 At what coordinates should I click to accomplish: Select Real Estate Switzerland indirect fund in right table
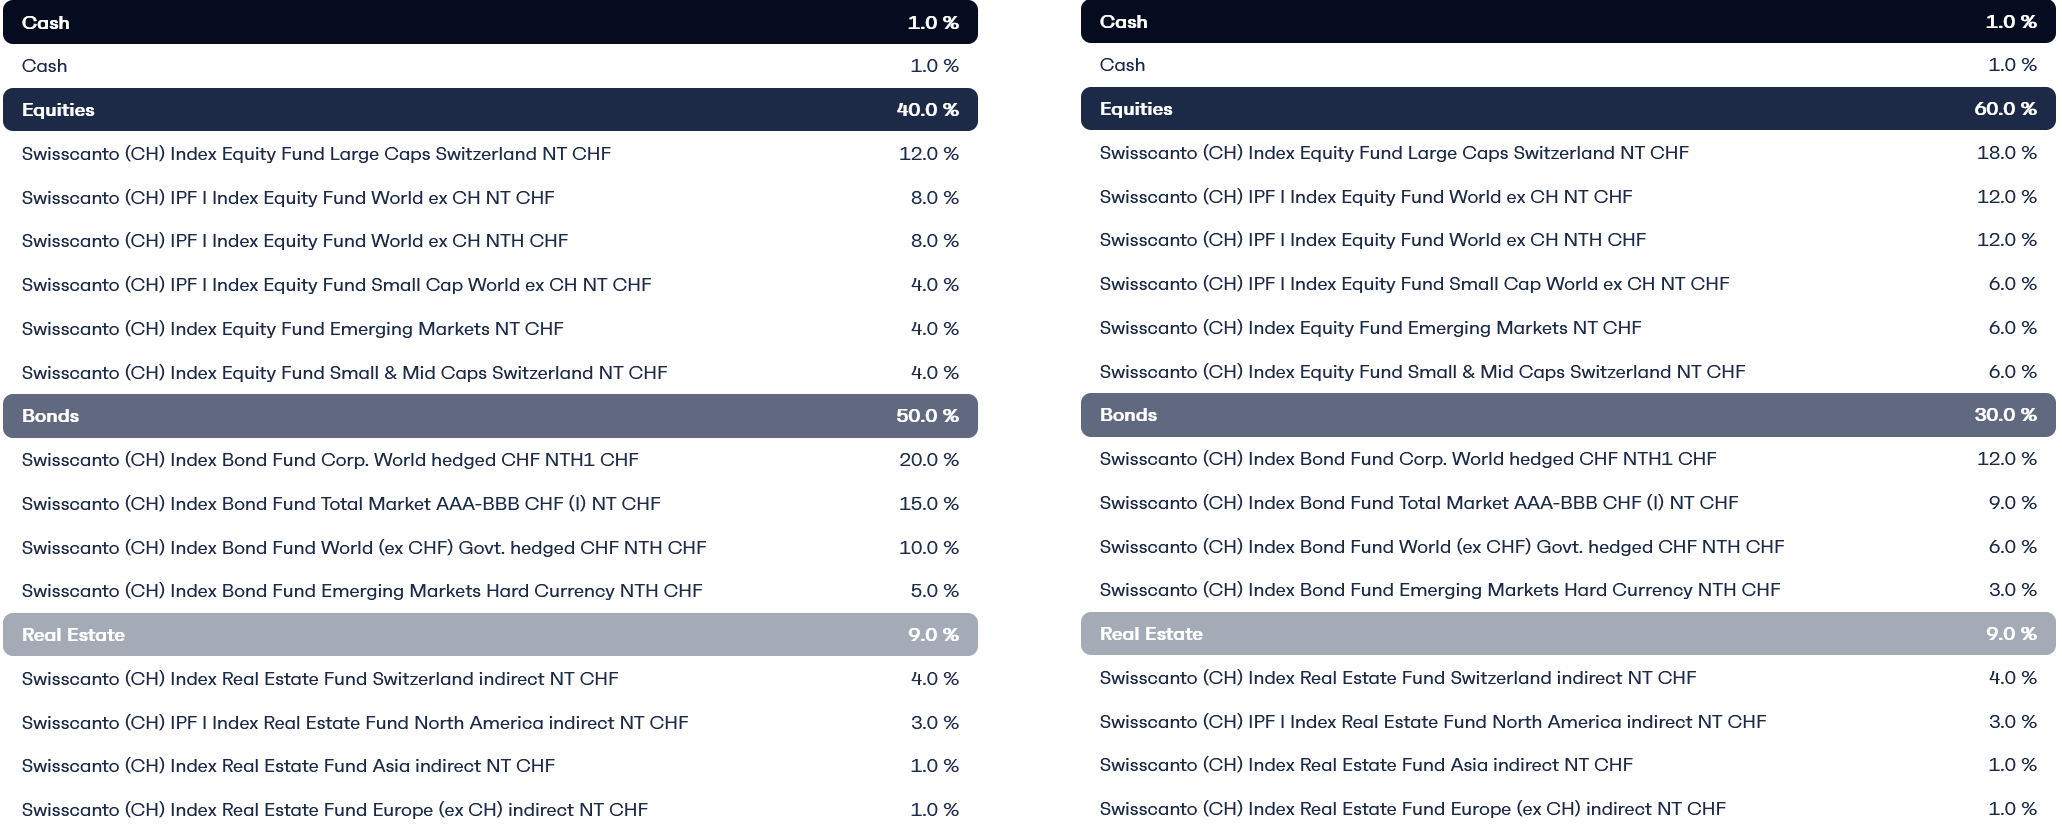tap(1397, 678)
